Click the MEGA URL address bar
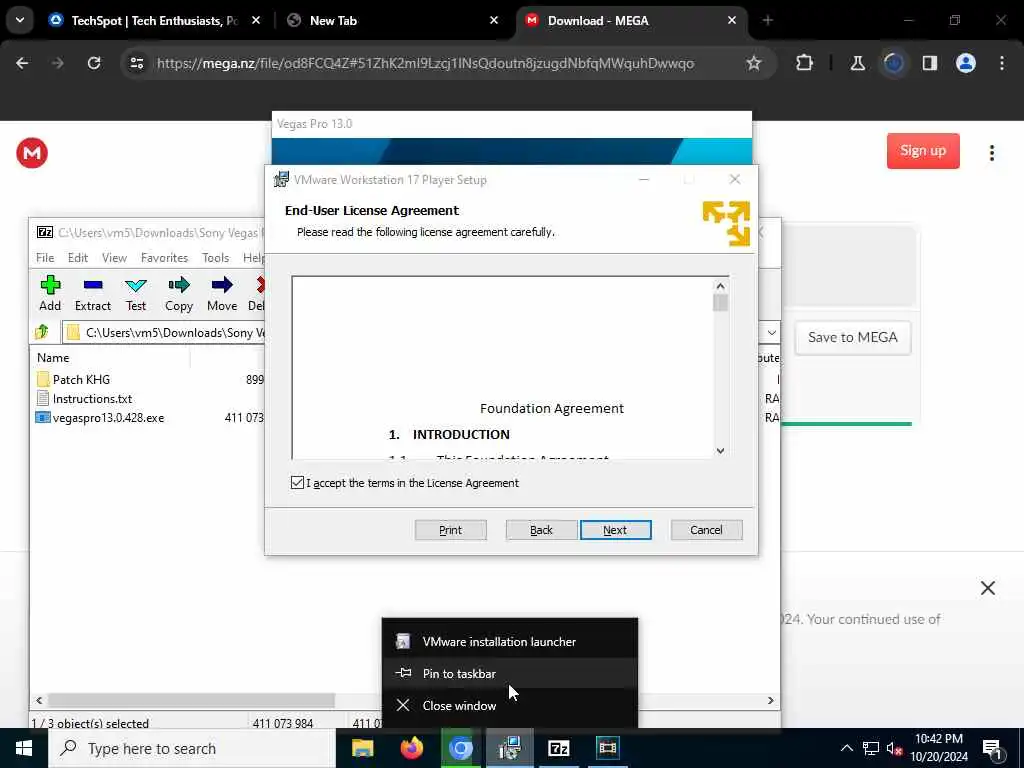This screenshot has width=1024, height=768. (x=425, y=63)
